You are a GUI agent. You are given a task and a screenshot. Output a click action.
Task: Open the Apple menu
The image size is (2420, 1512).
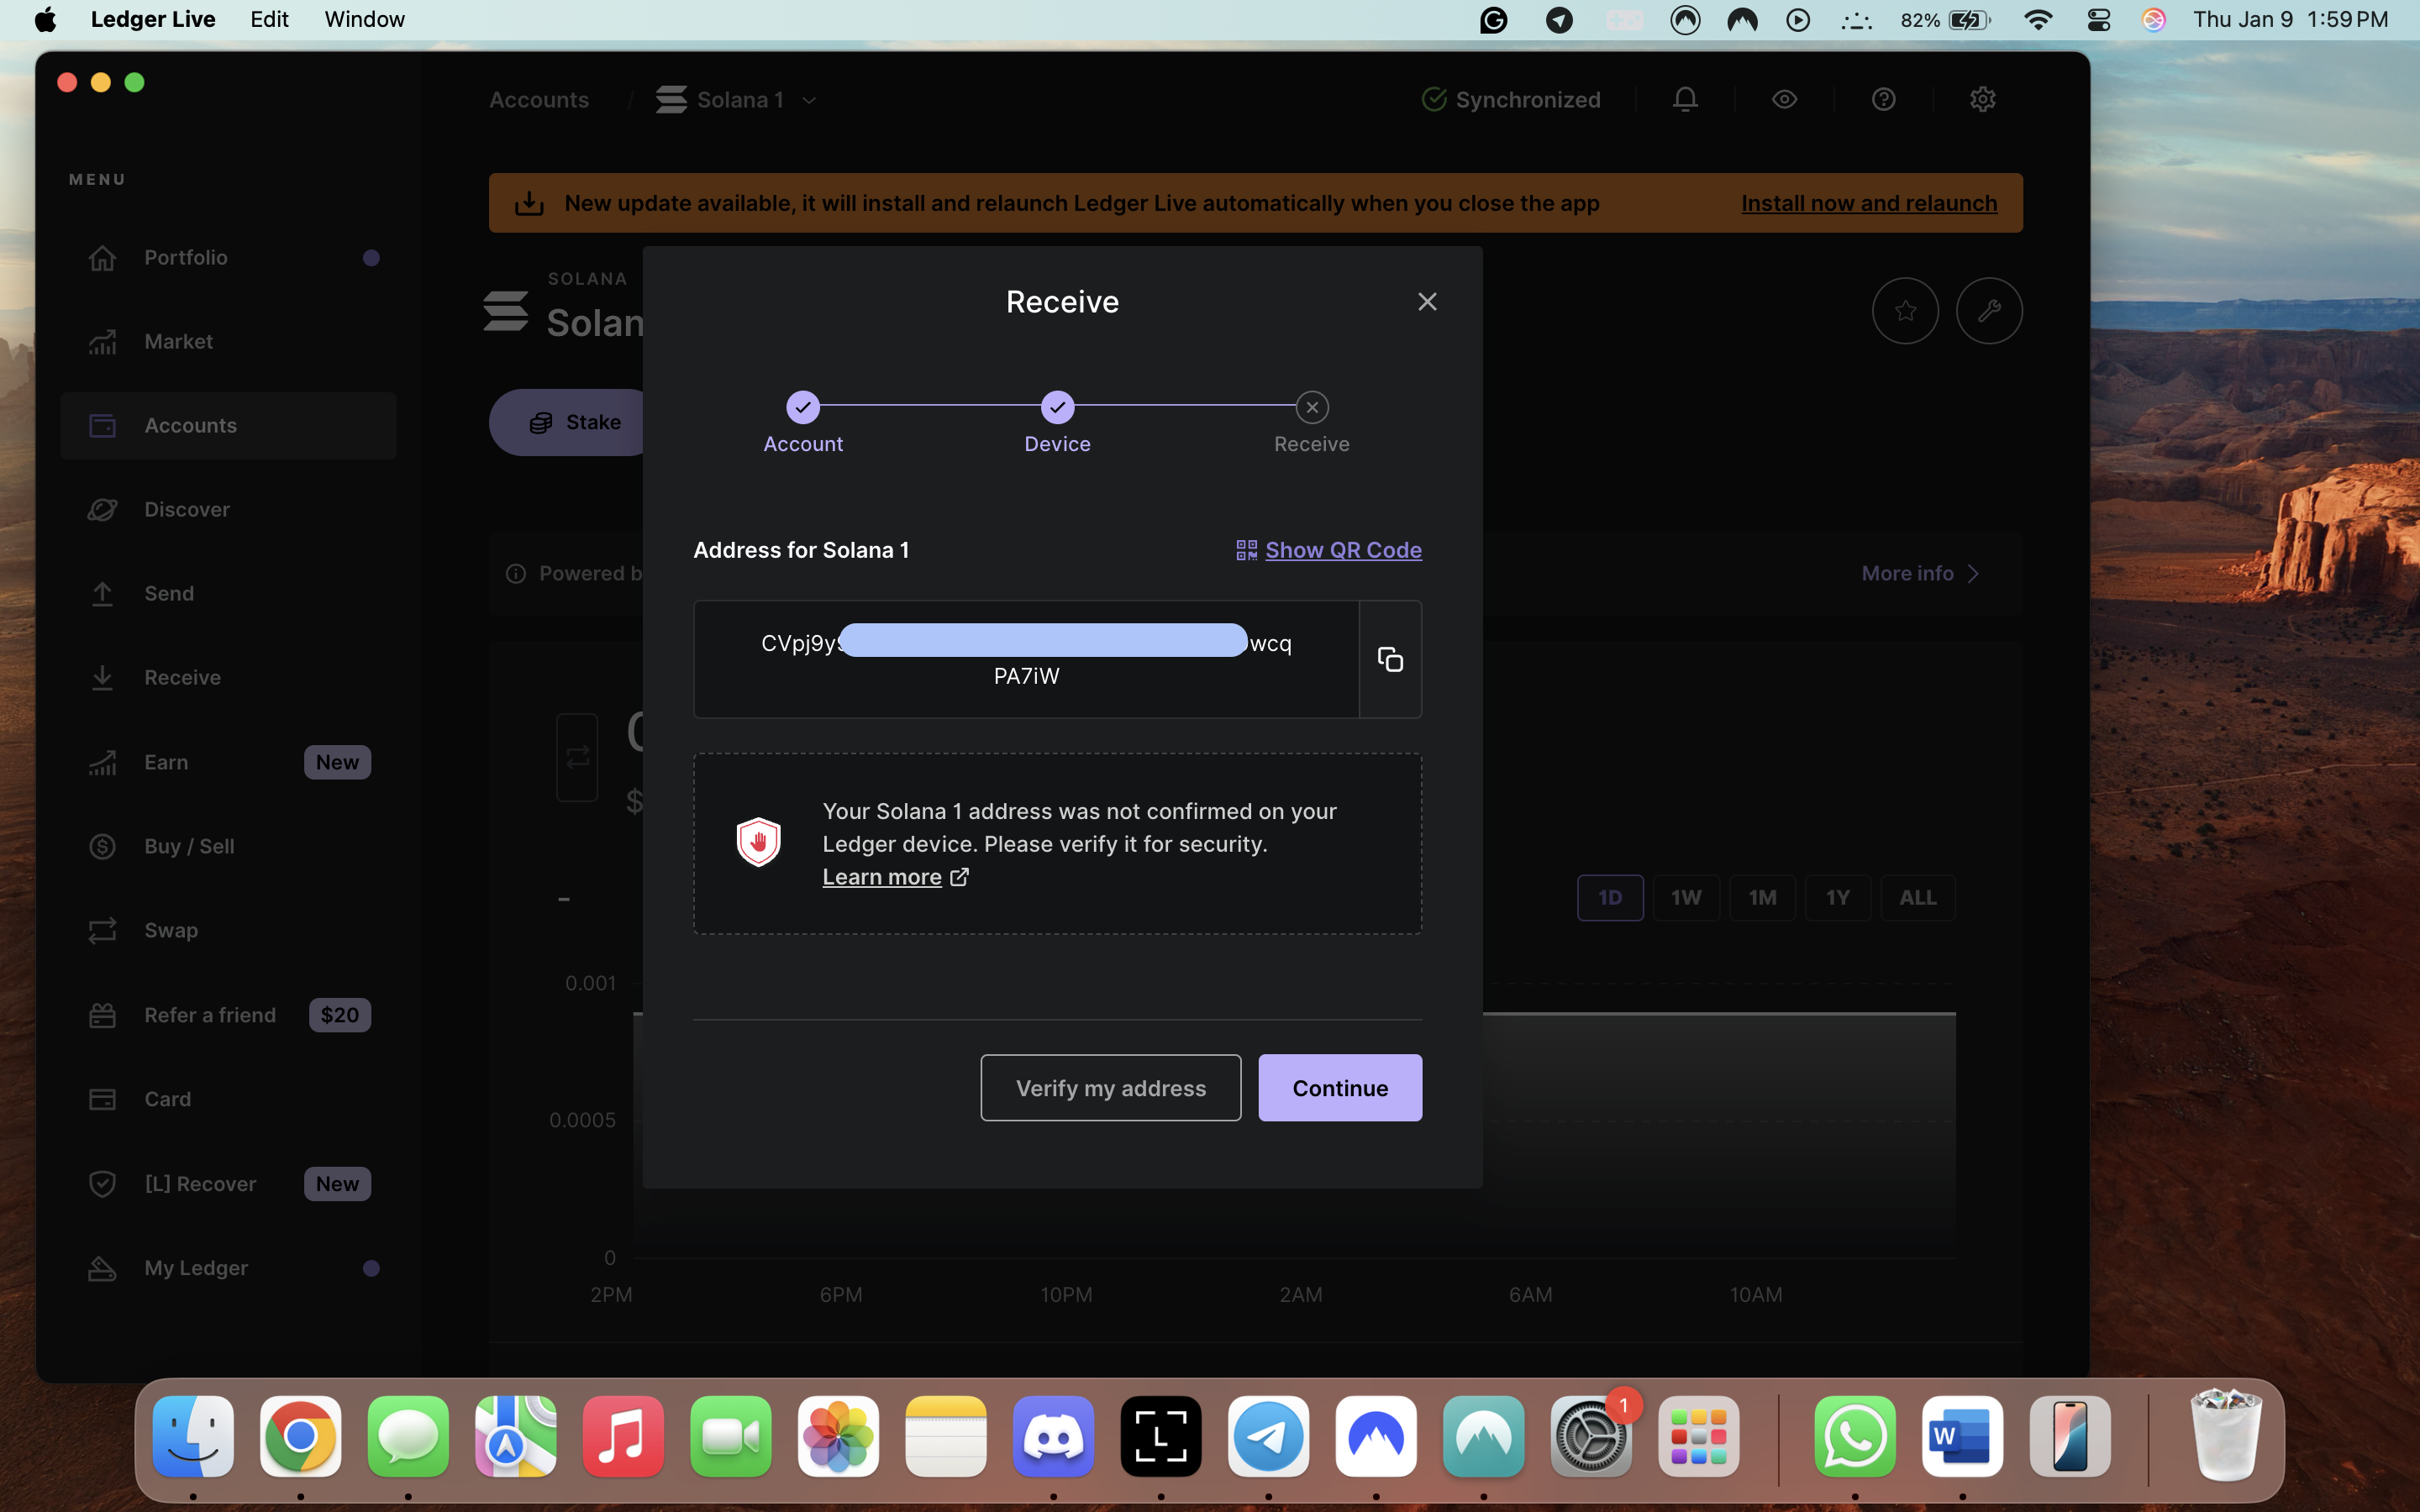pyautogui.click(x=45, y=19)
